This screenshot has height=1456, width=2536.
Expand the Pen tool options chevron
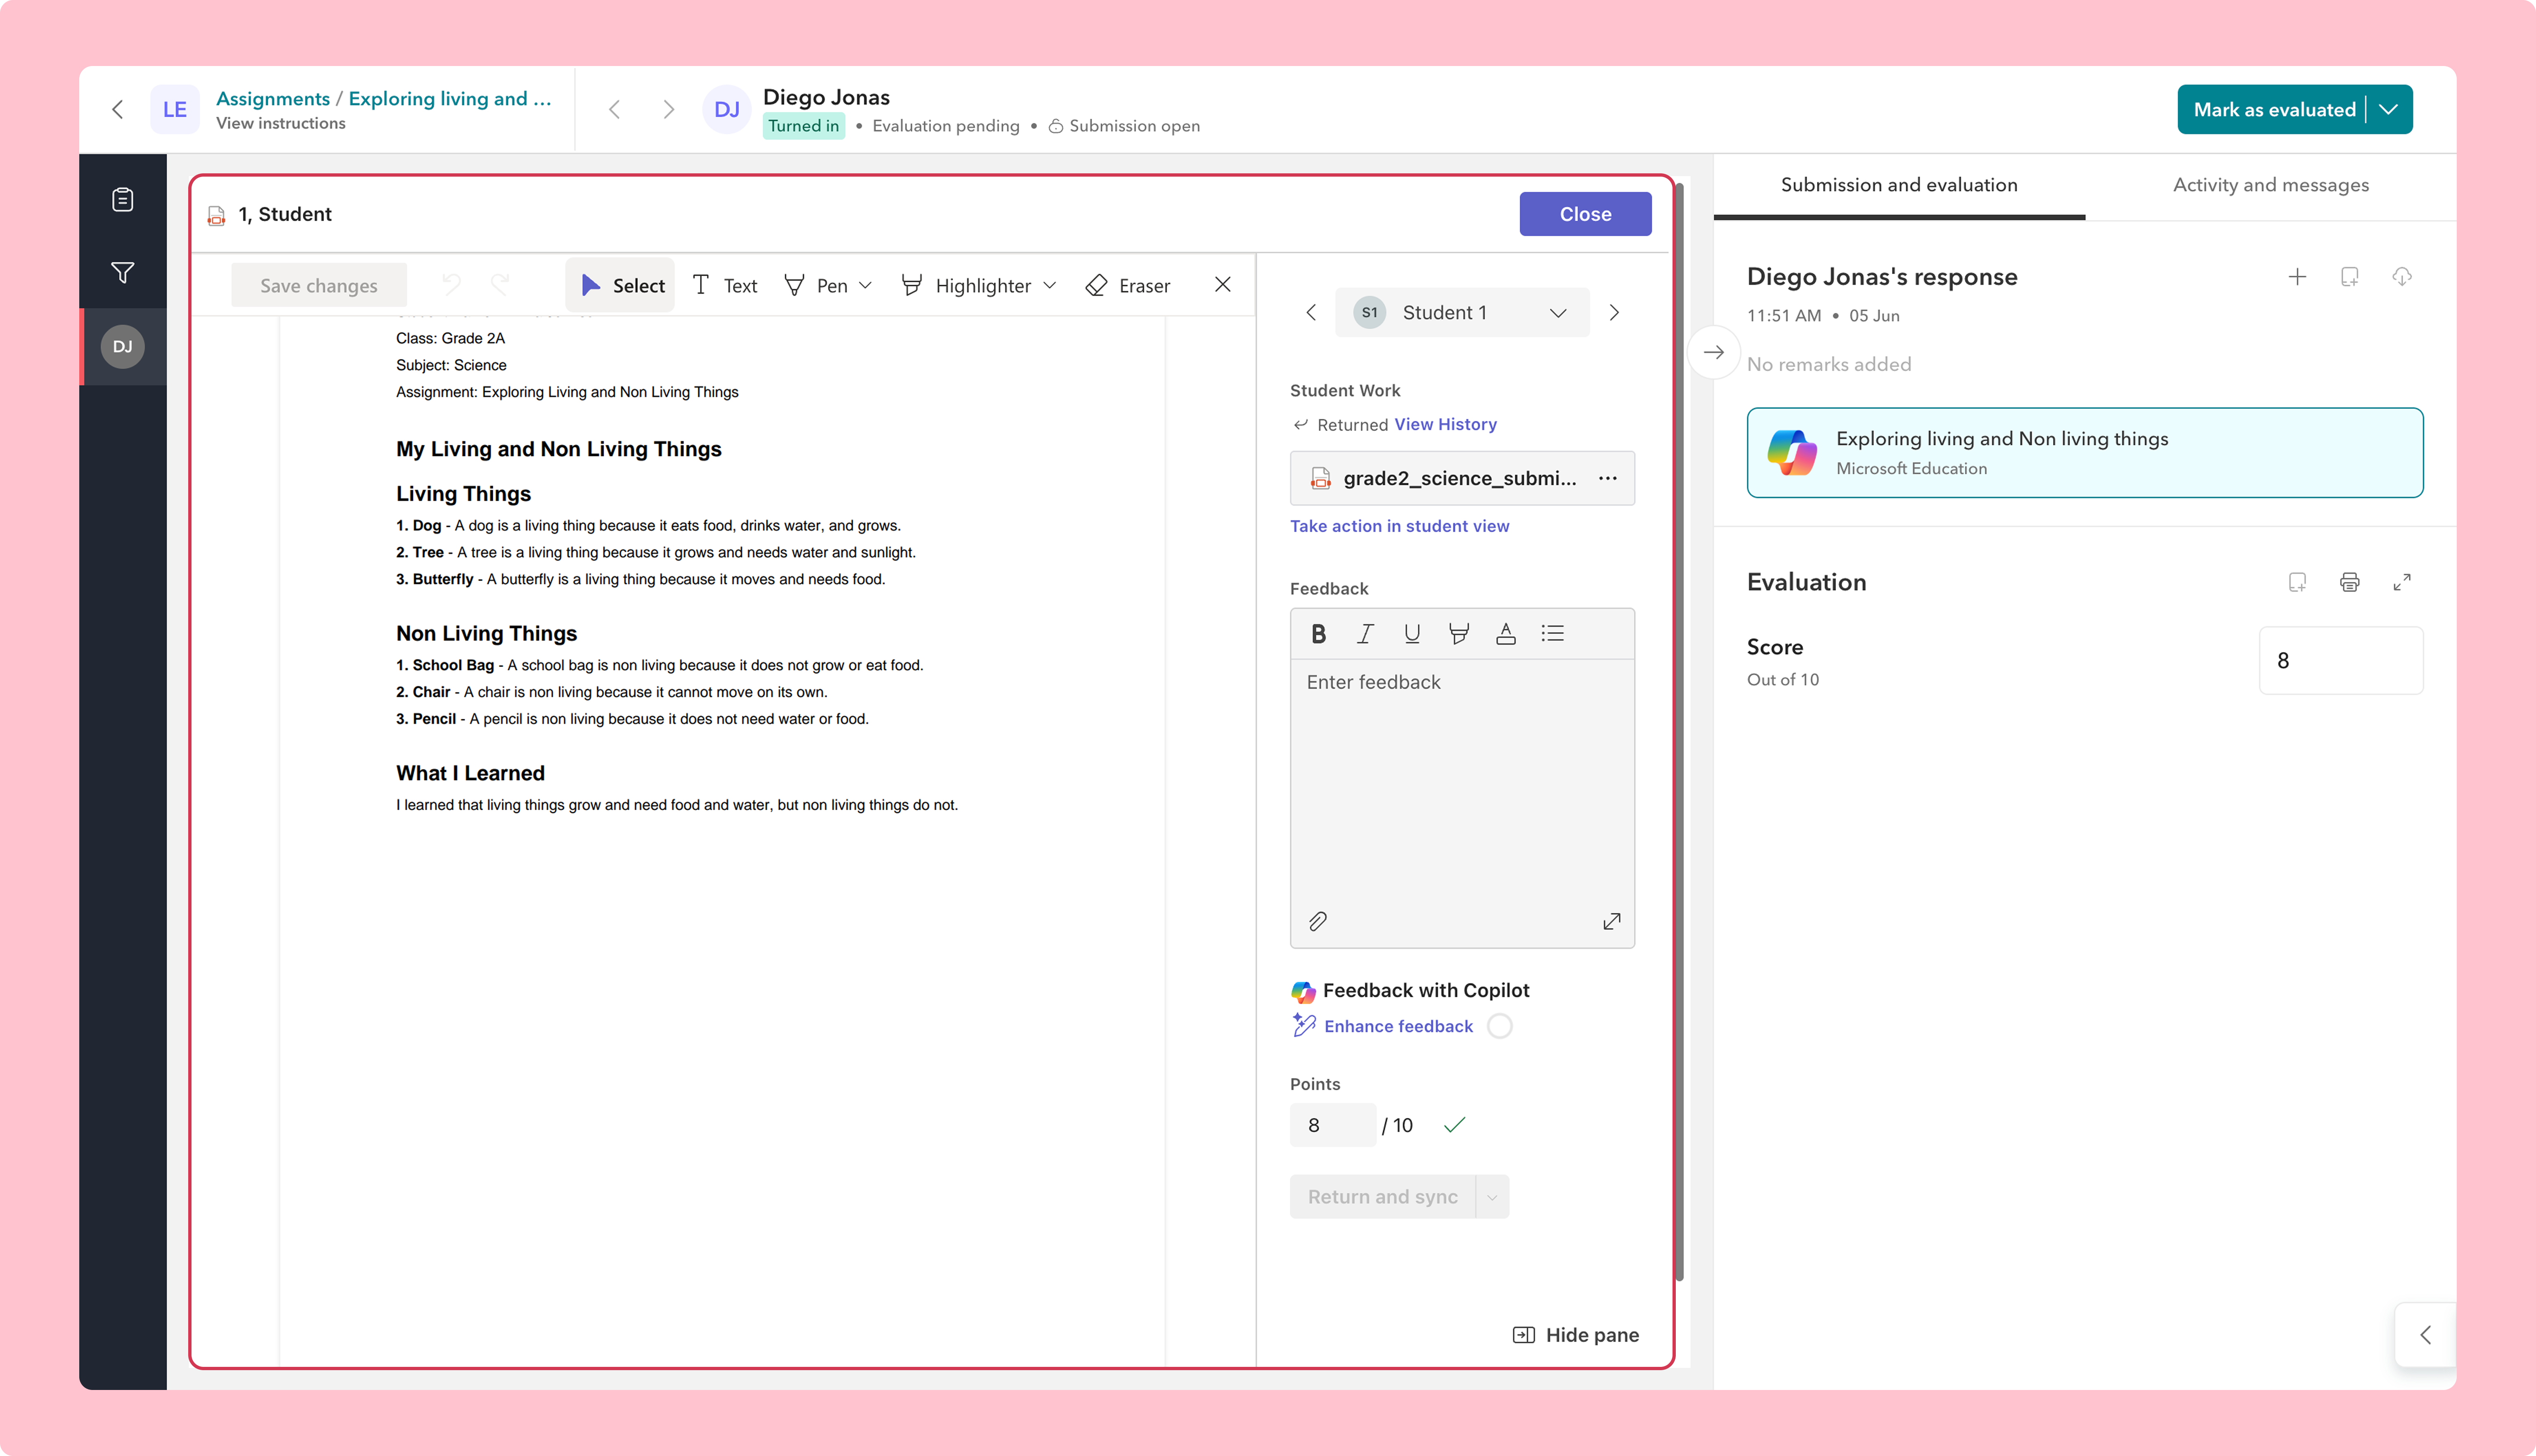865,285
